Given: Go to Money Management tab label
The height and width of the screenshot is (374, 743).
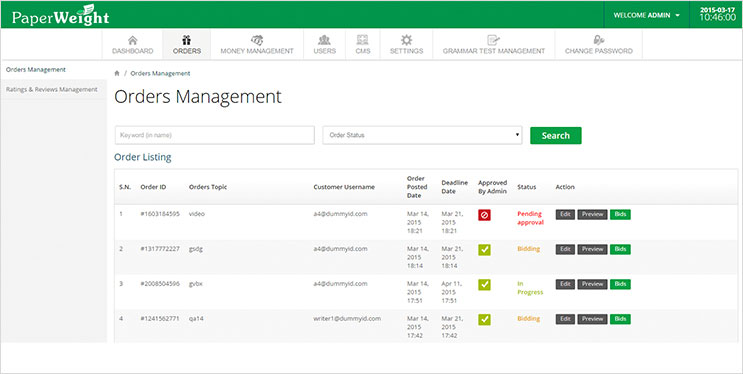Looking at the screenshot, I should point(257,51).
